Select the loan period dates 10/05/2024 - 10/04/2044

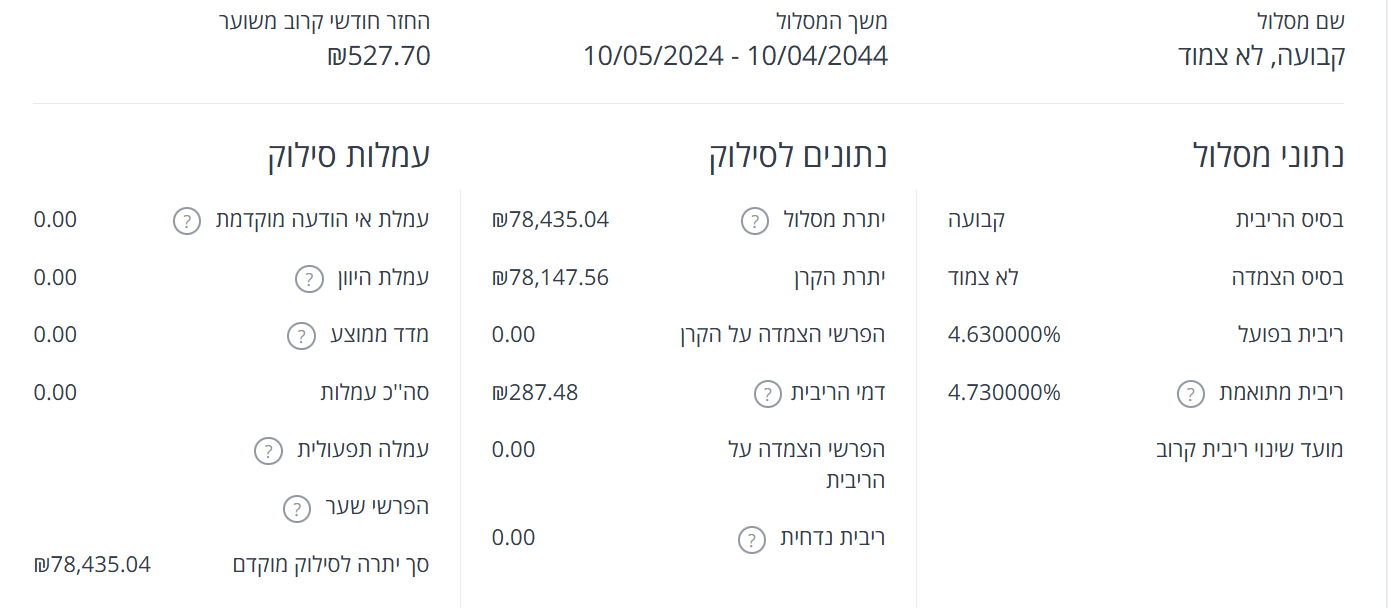[x=736, y=57]
